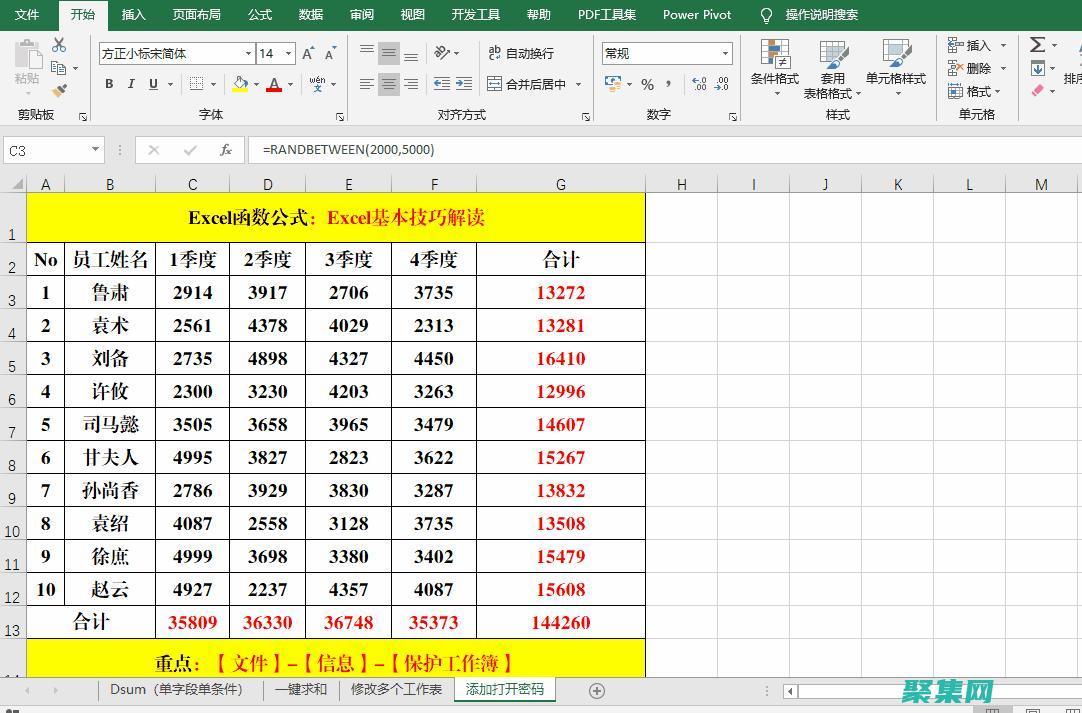
Task: Click the percent style icon
Action: (647, 84)
